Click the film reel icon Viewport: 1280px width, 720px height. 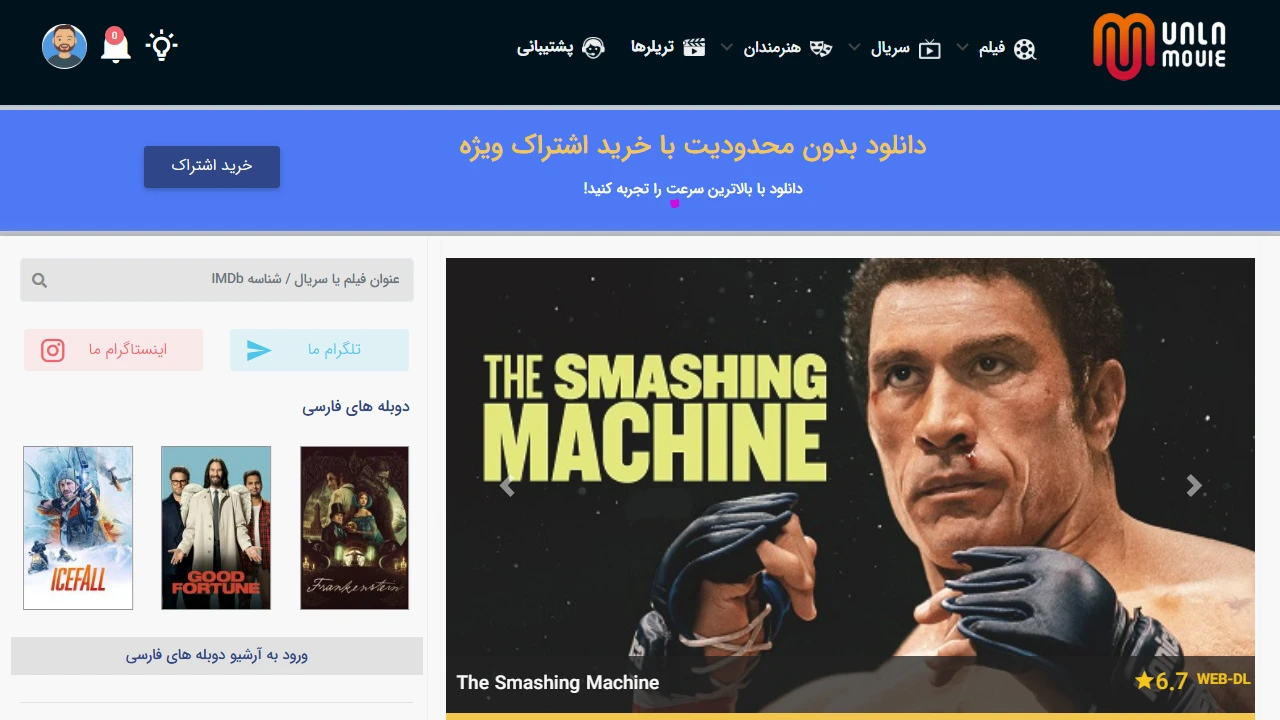pyautogui.click(x=1025, y=49)
